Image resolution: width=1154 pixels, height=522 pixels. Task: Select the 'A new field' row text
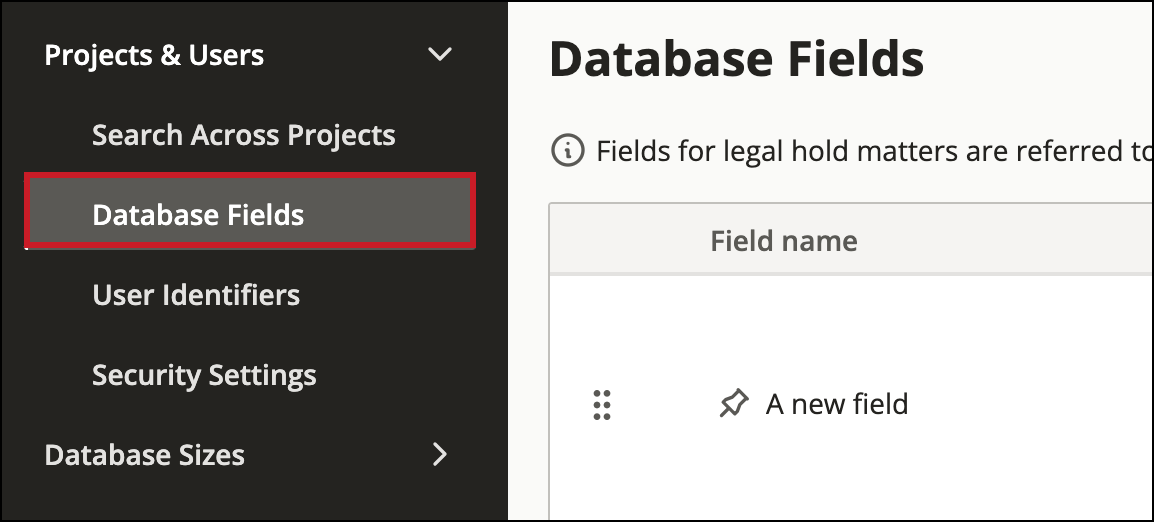tap(837, 404)
